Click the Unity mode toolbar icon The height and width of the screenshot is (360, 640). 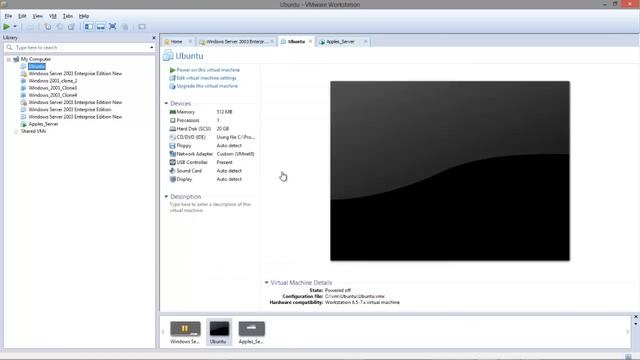tap(125, 27)
